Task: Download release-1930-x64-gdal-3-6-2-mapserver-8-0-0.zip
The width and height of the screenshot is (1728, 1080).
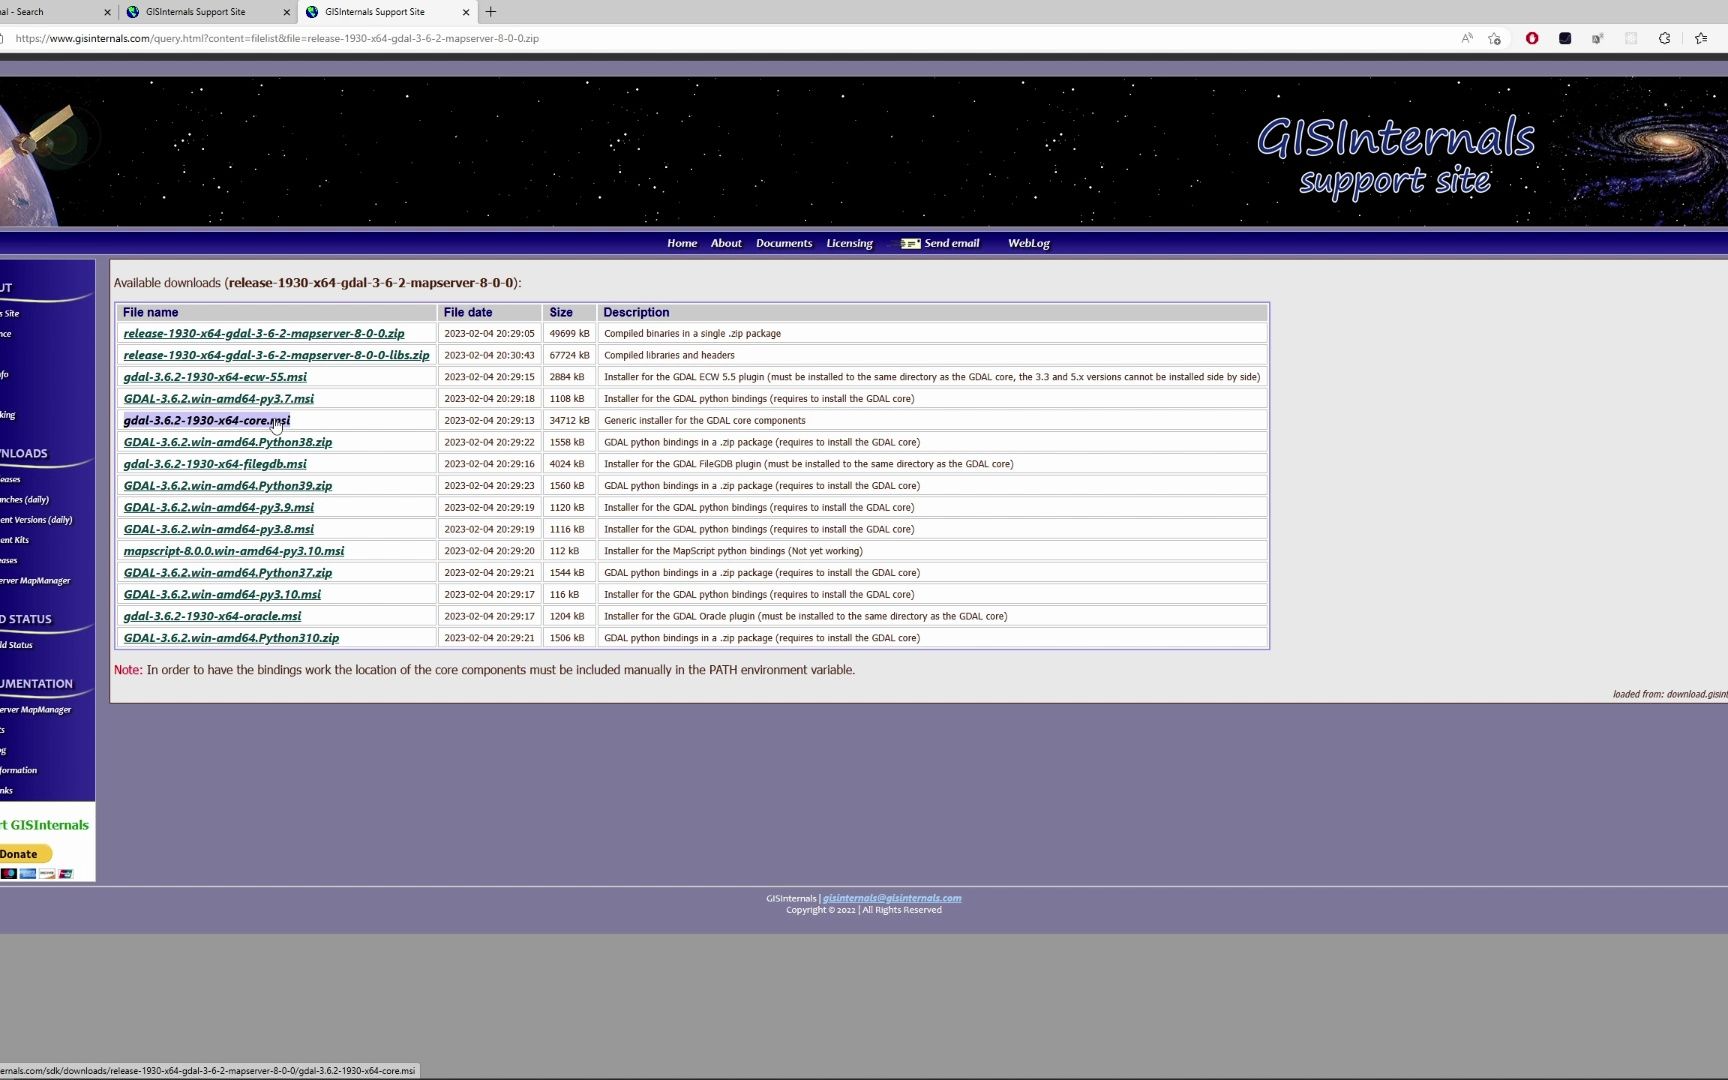Action: [264, 334]
